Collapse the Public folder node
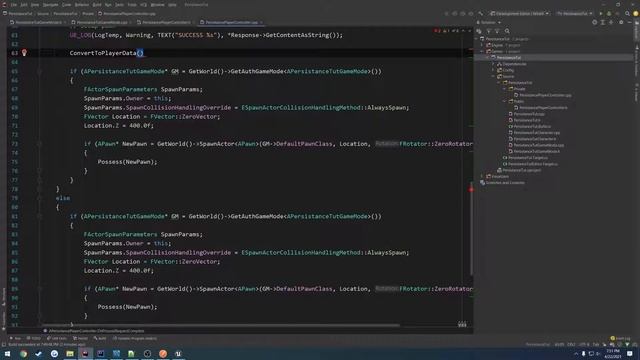This screenshot has width=640, height=360. click(x=505, y=101)
